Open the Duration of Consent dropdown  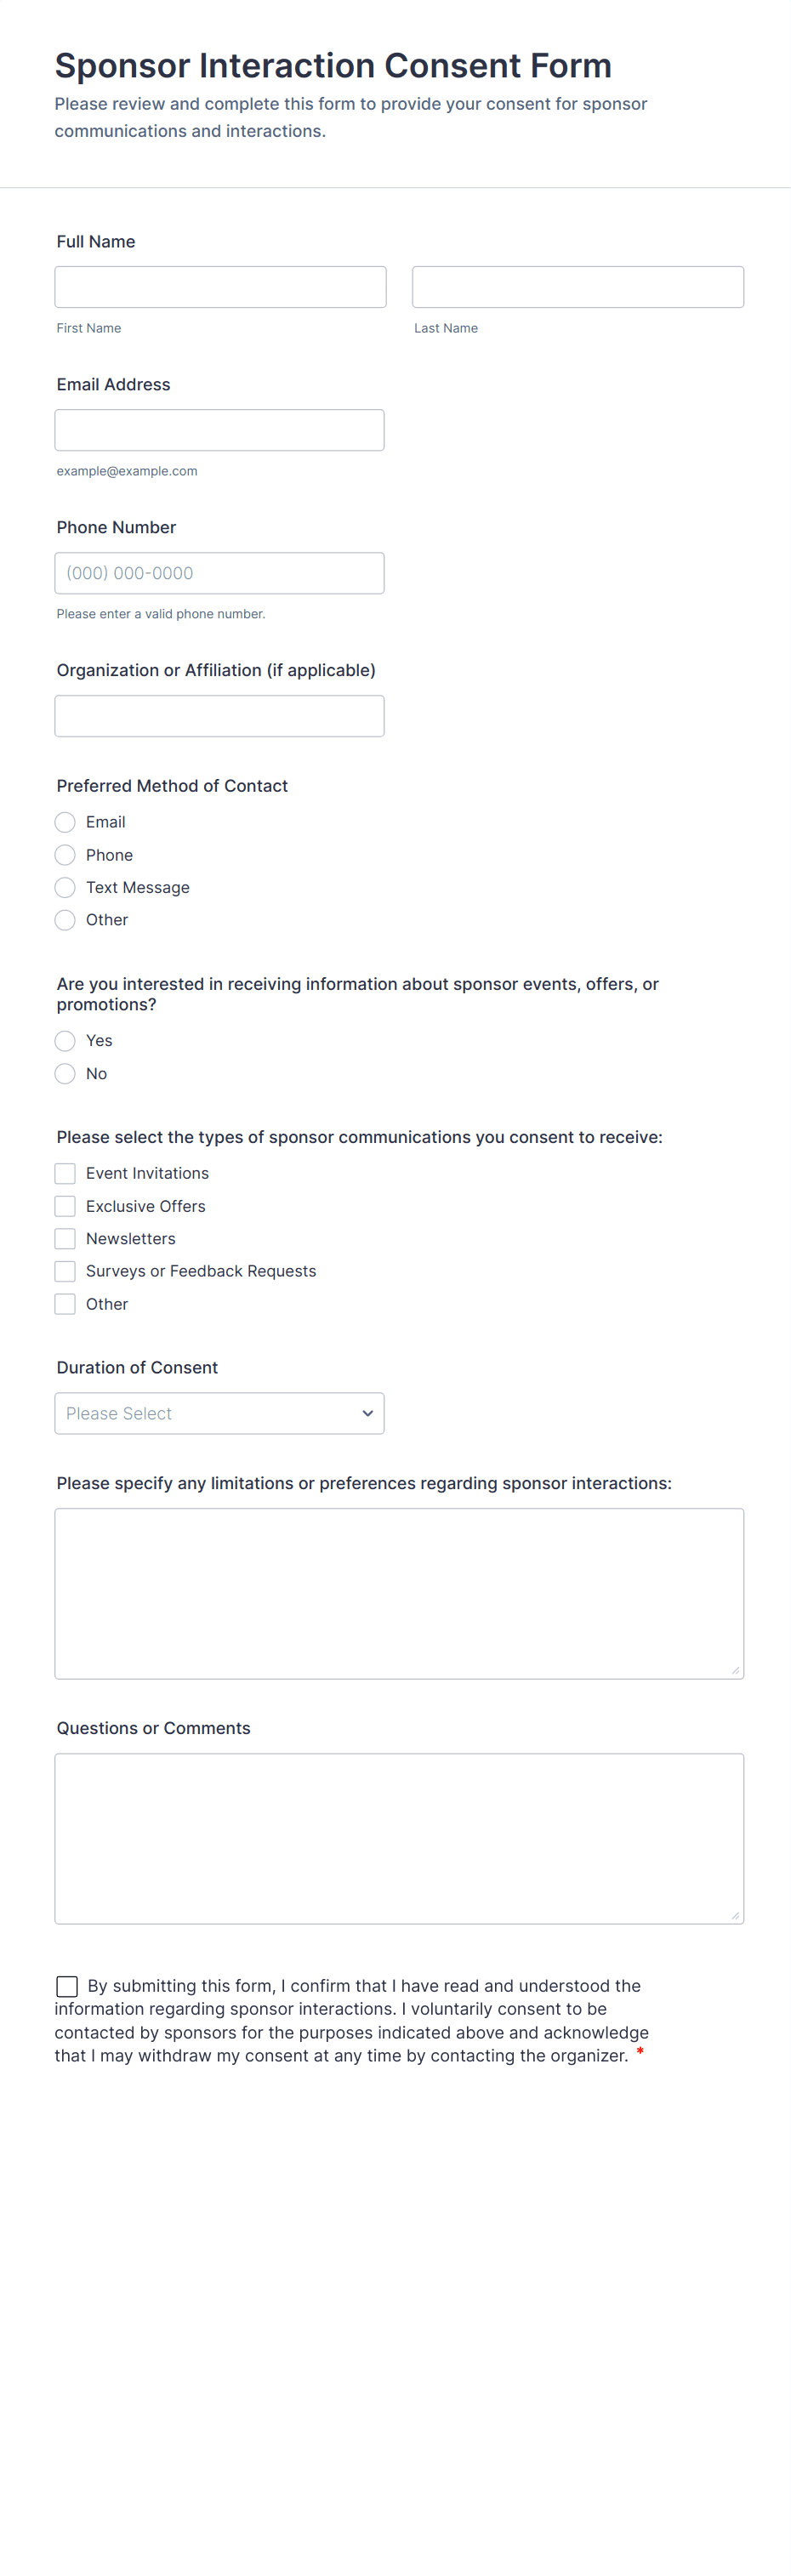tap(219, 1413)
